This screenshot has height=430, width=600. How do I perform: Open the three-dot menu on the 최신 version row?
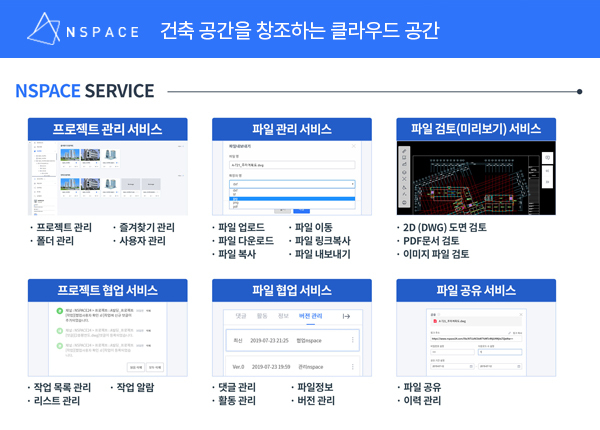click(352, 340)
